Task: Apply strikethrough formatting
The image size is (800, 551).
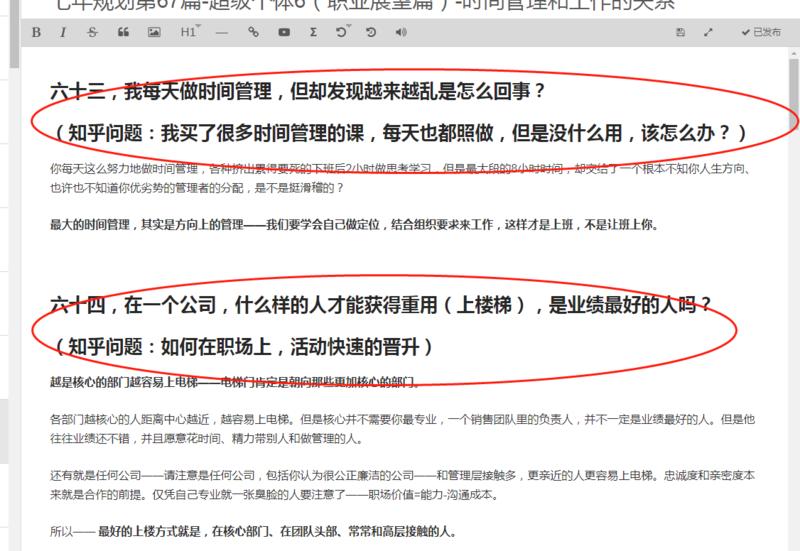Action: (92, 32)
